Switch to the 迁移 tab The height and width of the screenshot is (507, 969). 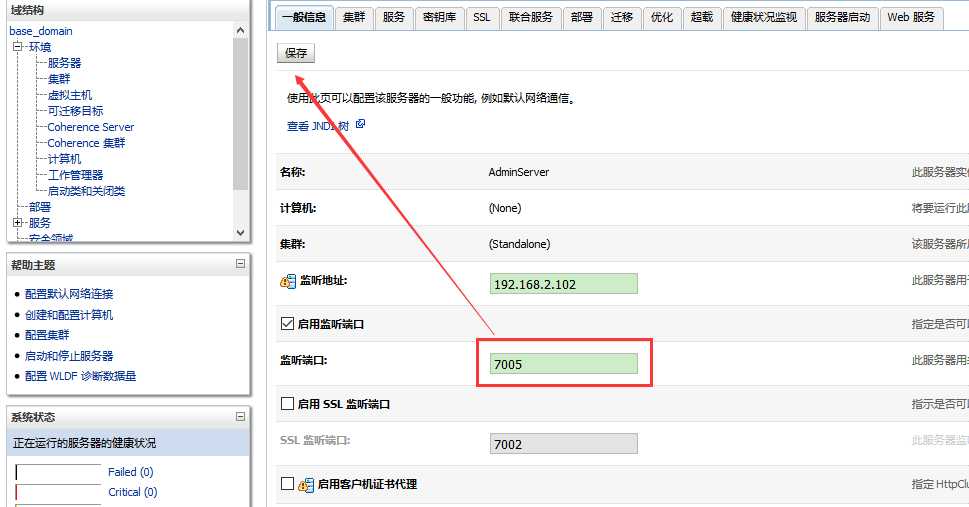622,18
